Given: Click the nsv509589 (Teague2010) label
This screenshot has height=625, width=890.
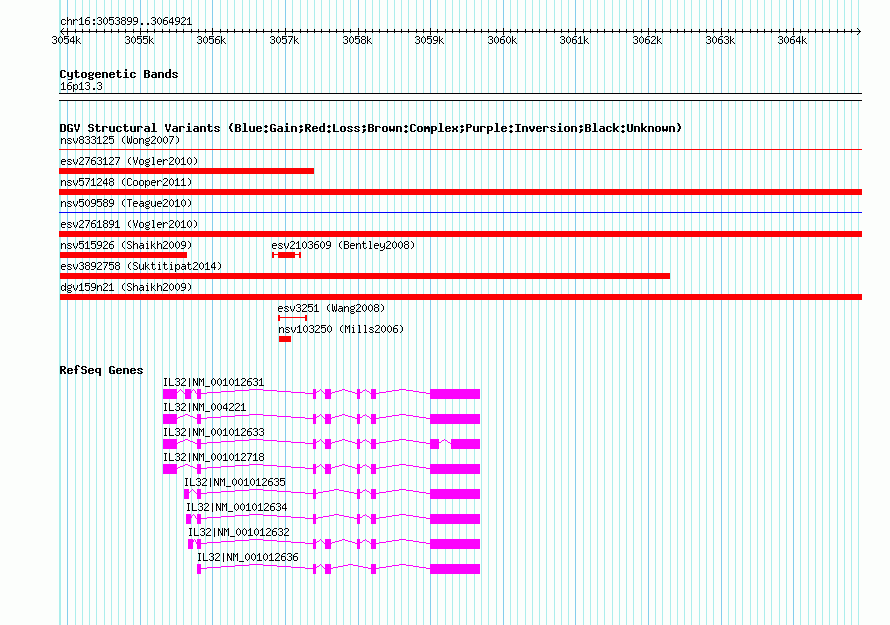Looking at the screenshot, I should click(x=126, y=203).
